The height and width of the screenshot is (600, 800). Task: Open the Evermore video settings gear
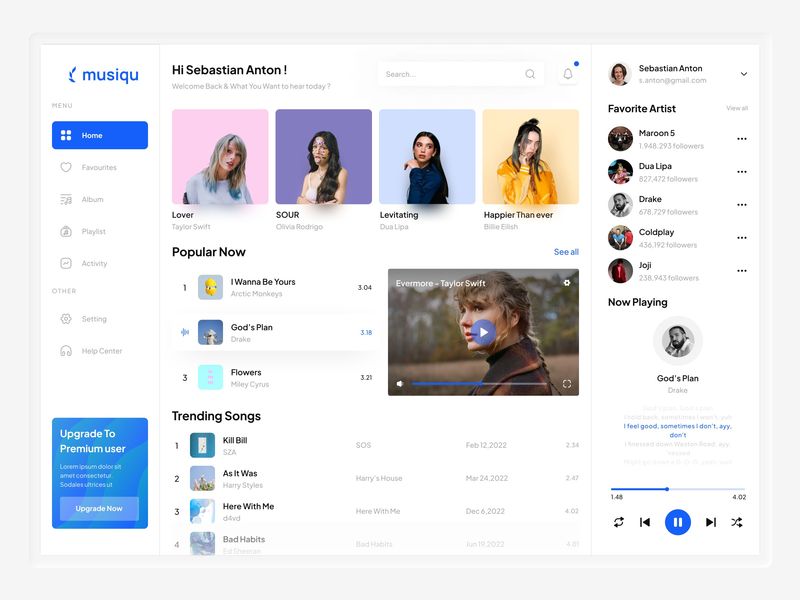point(567,282)
